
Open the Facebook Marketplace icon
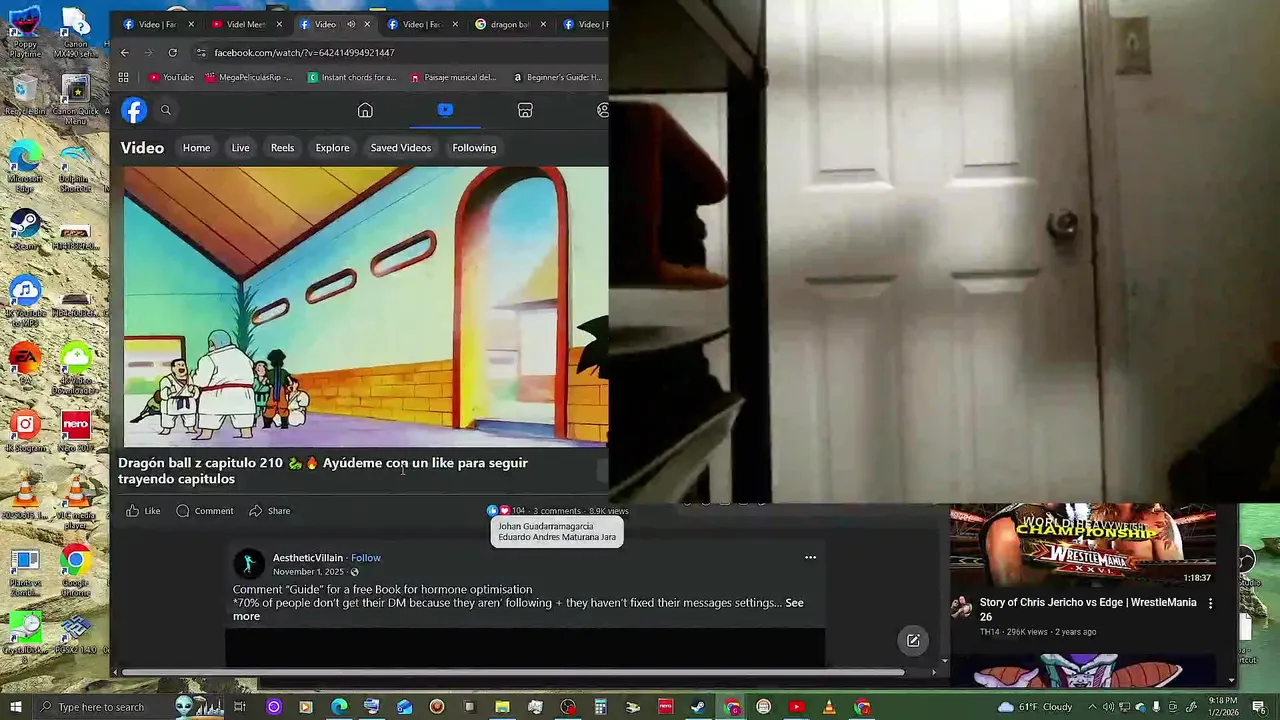pos(525,110)
